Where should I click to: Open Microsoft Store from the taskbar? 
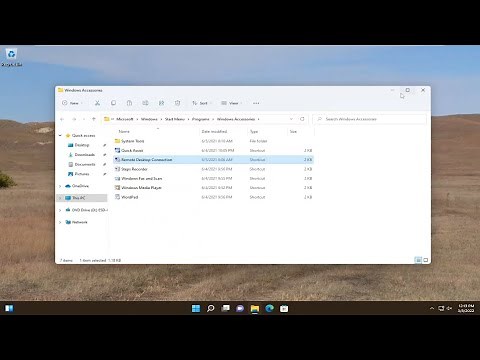click(284, 308)
